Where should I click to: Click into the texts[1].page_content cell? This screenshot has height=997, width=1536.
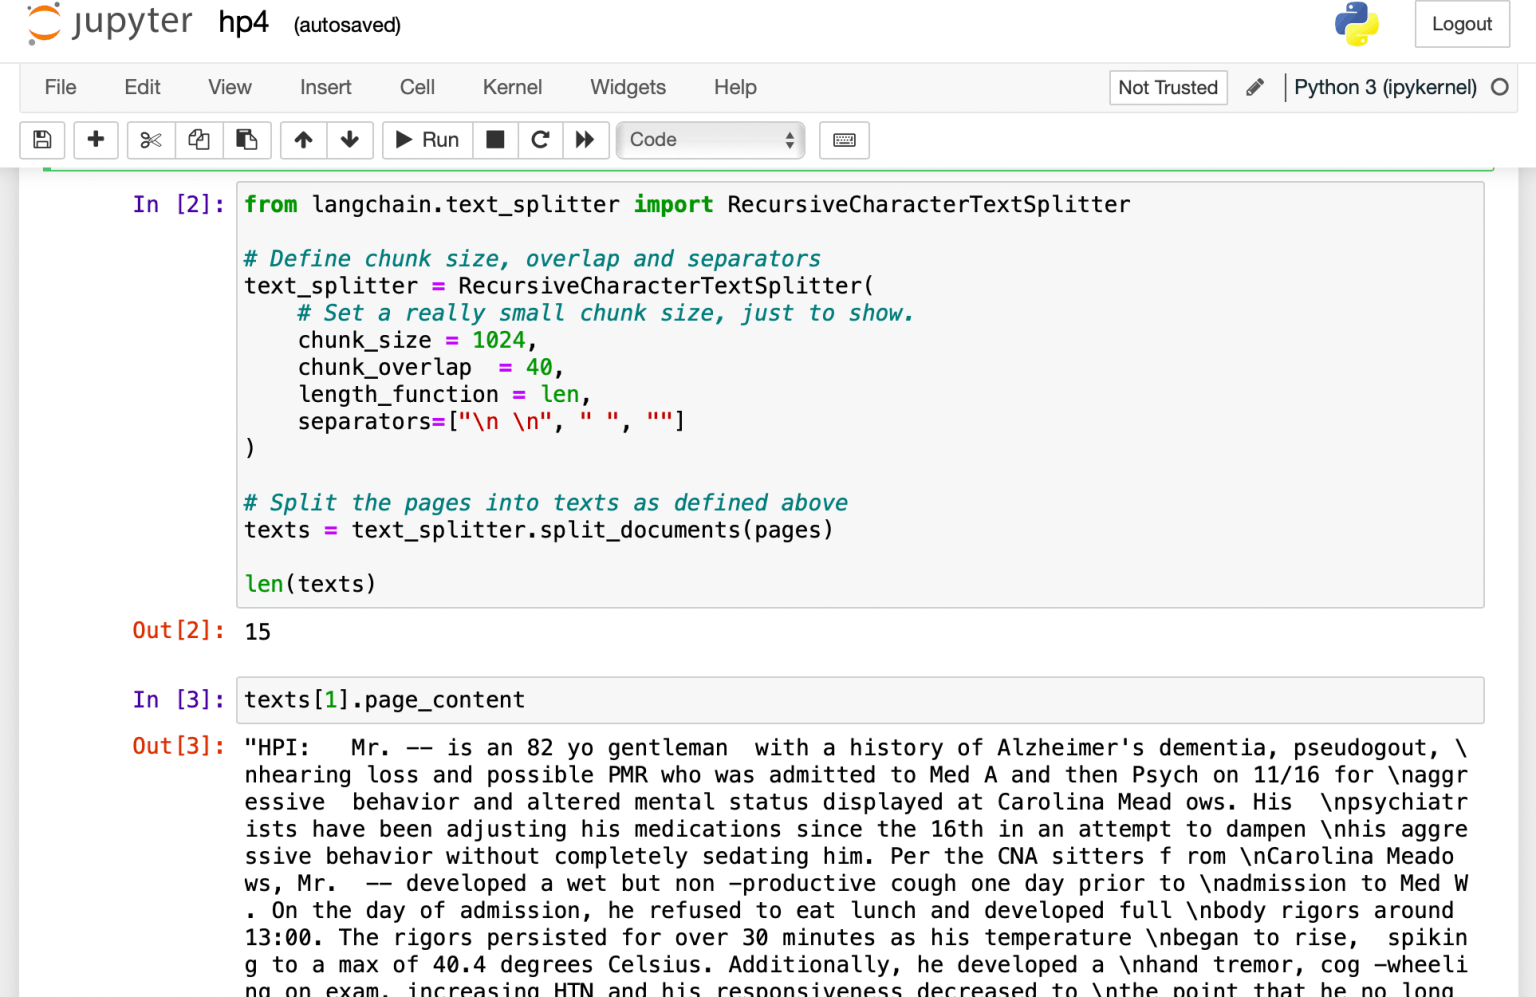[x=860, y=700]
